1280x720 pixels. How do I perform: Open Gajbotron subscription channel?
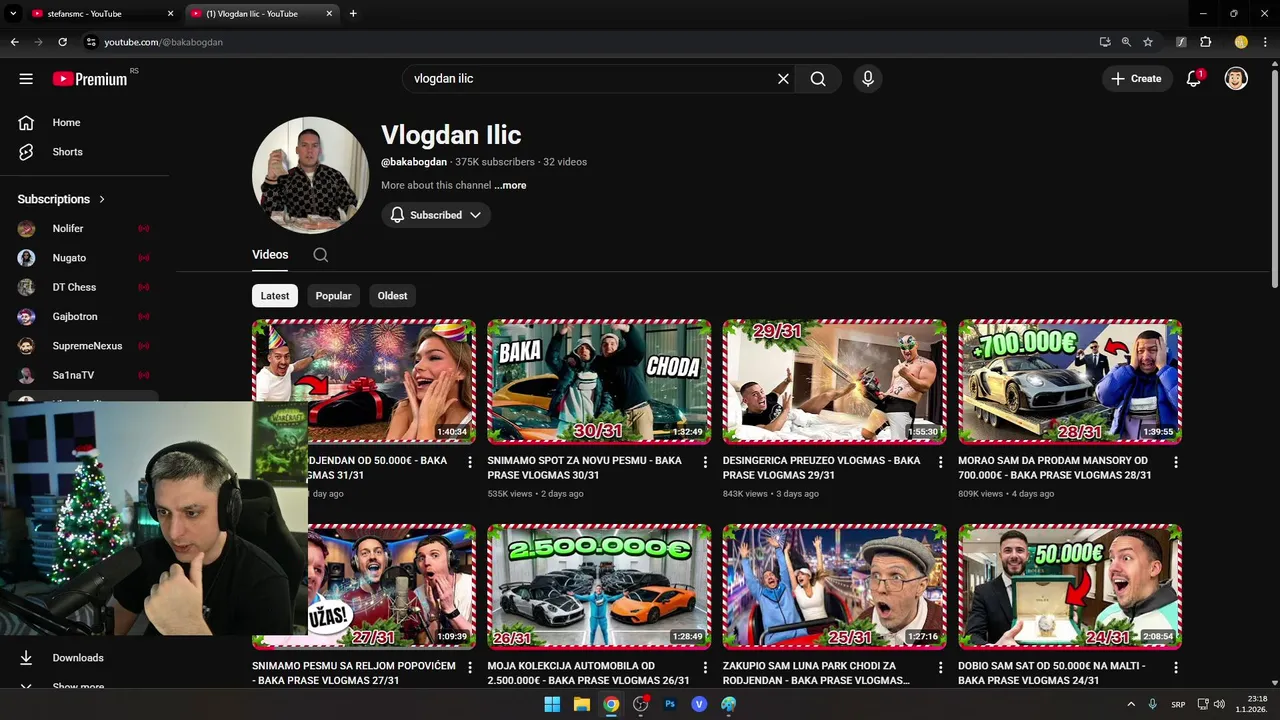coord(84,316)
